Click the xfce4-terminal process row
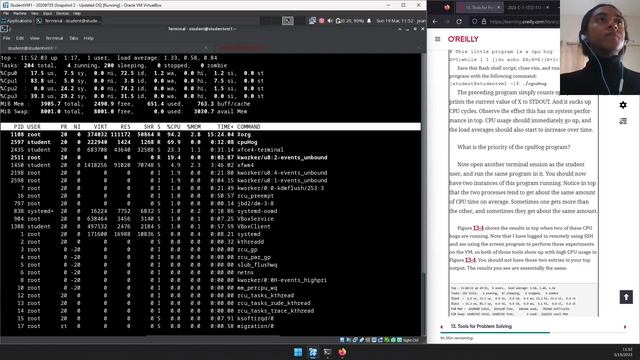640x360 pixels. (x=210, y=150)
